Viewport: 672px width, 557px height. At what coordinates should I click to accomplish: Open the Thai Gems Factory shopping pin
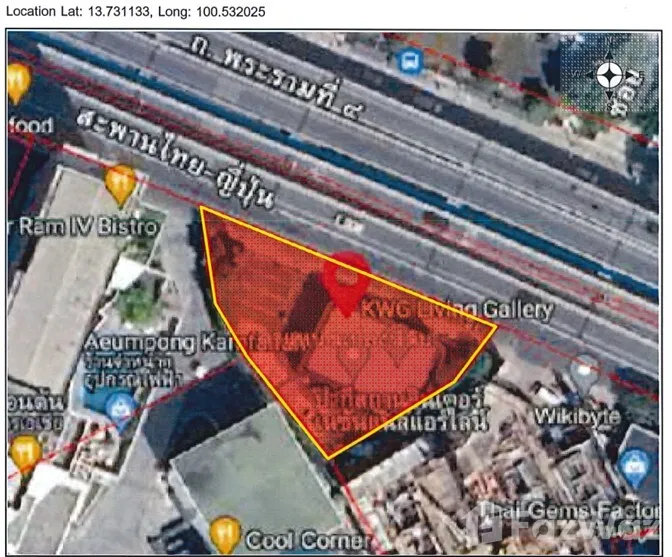[x=632, y=462]
